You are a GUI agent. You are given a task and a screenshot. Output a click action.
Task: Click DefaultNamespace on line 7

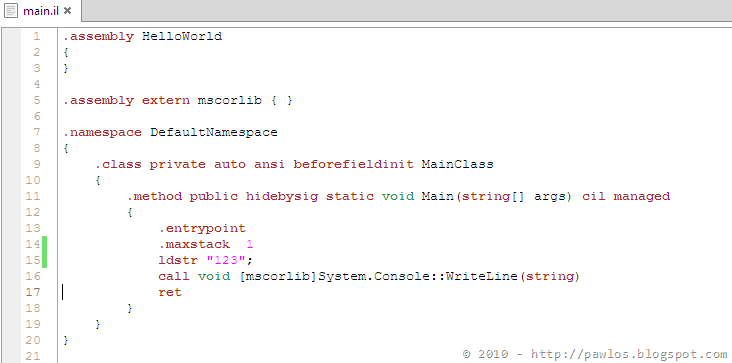click(x=213, y=132)
